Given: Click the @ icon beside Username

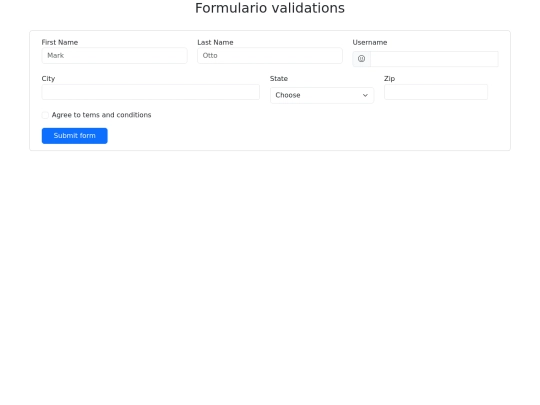Looking at the screenshot, I should (x=361, y=59).
